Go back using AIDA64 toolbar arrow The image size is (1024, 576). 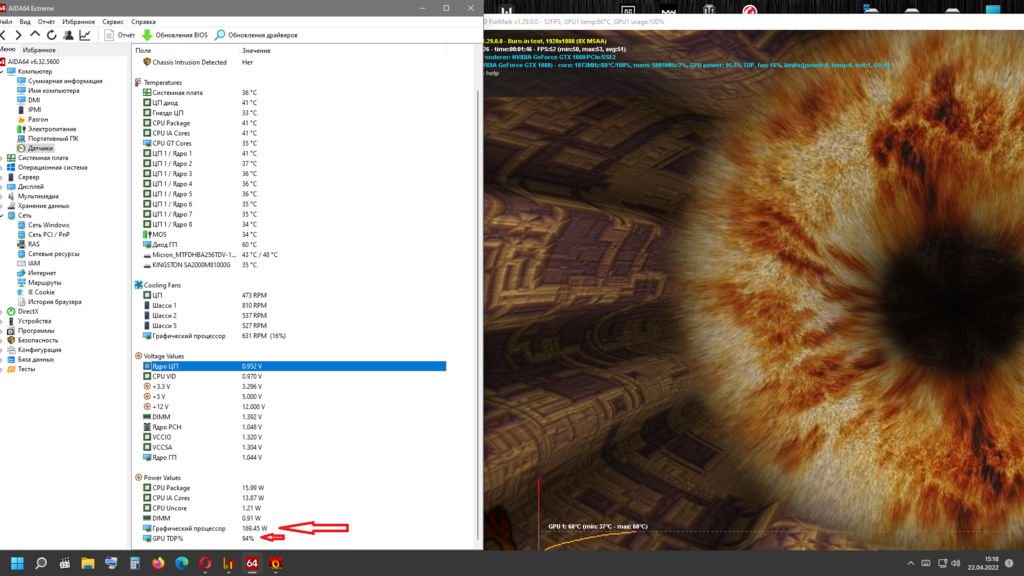click(3, 35)
